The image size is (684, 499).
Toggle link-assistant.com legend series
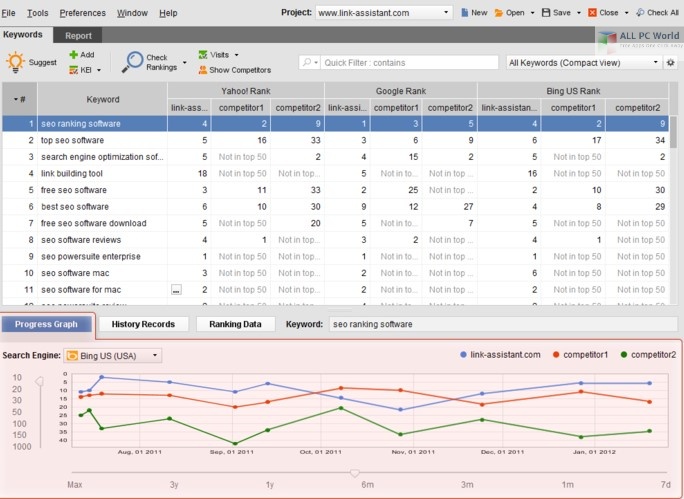[x=500, y=355]
